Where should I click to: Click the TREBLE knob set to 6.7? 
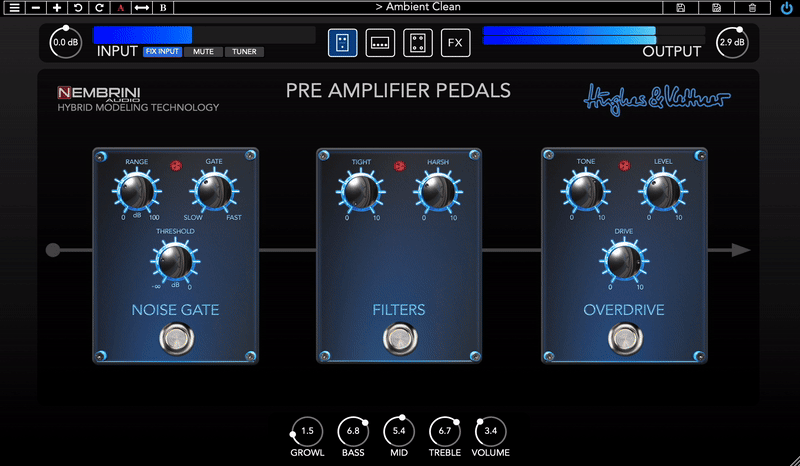(x=445, y=431)
